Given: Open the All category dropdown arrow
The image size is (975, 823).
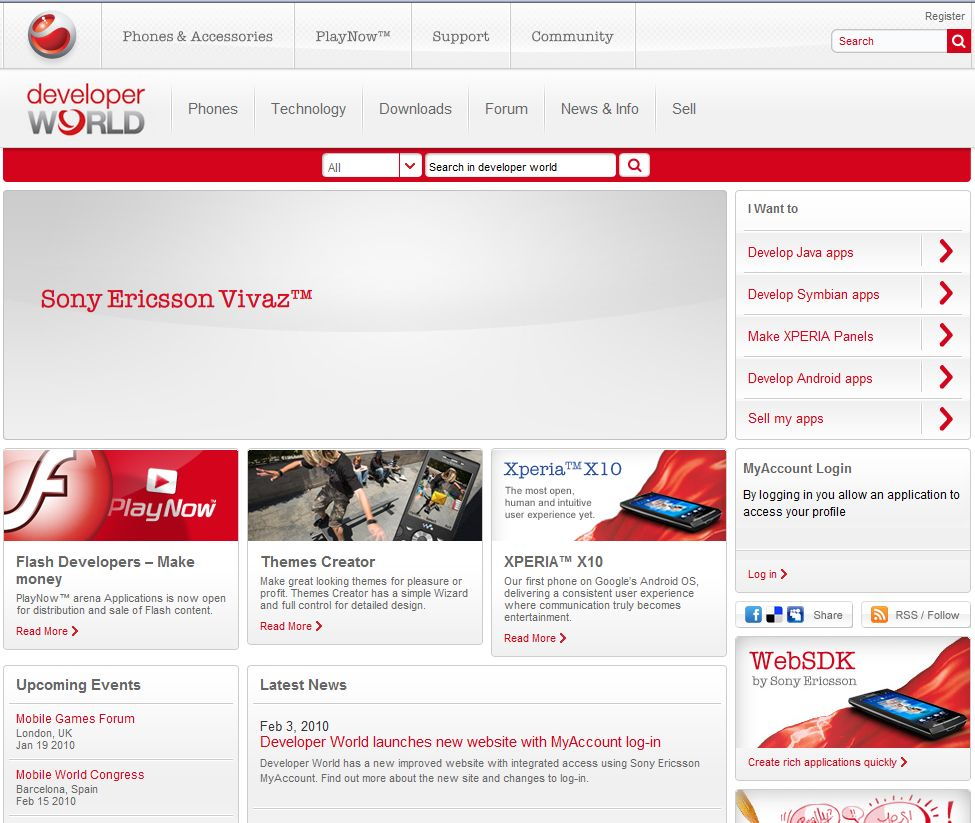Looking at the screenshot, I should pyautogui.click(x=410, y=166).
